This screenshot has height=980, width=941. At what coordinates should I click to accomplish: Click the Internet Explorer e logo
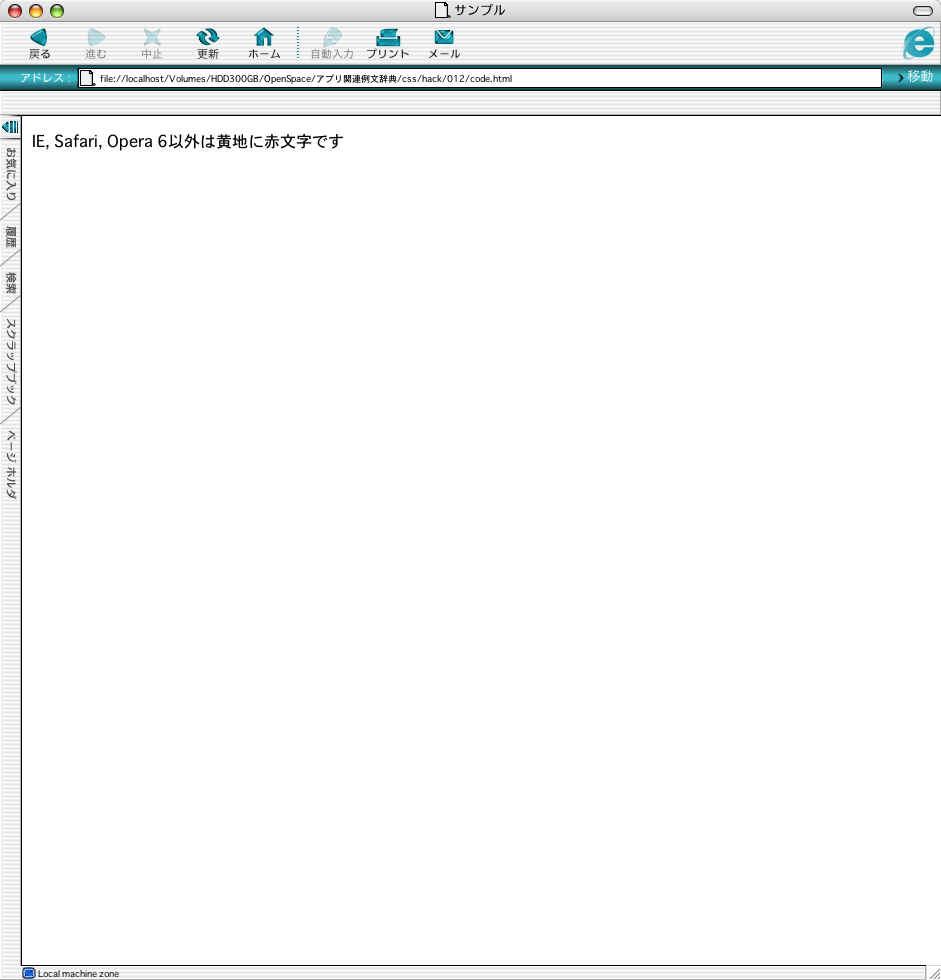click(x=919, y=43)
